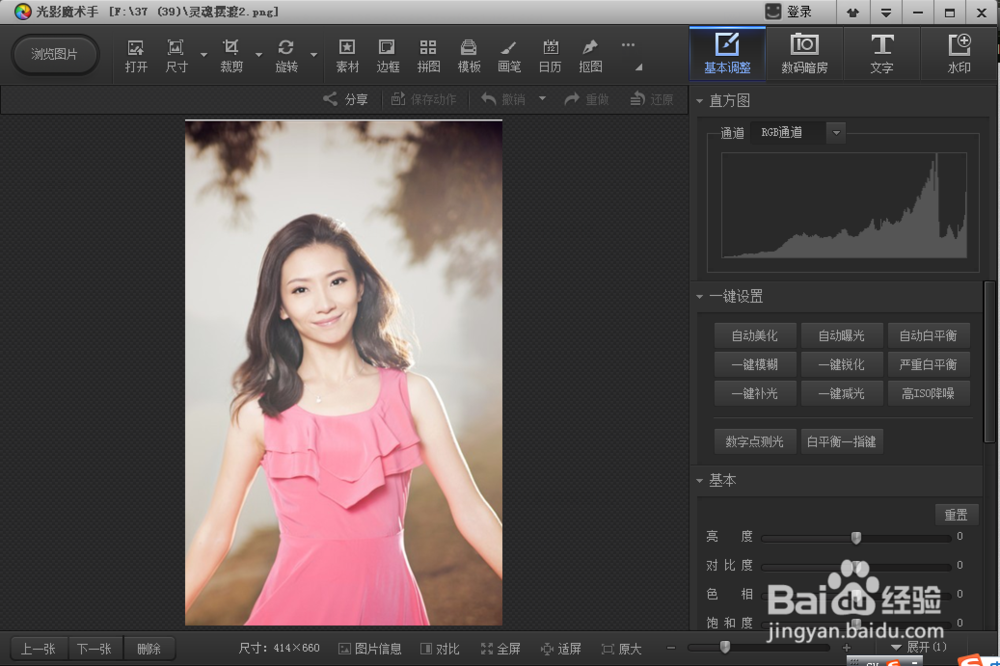
Task: Click 保存动作 save action
Action: pos(423,99)
